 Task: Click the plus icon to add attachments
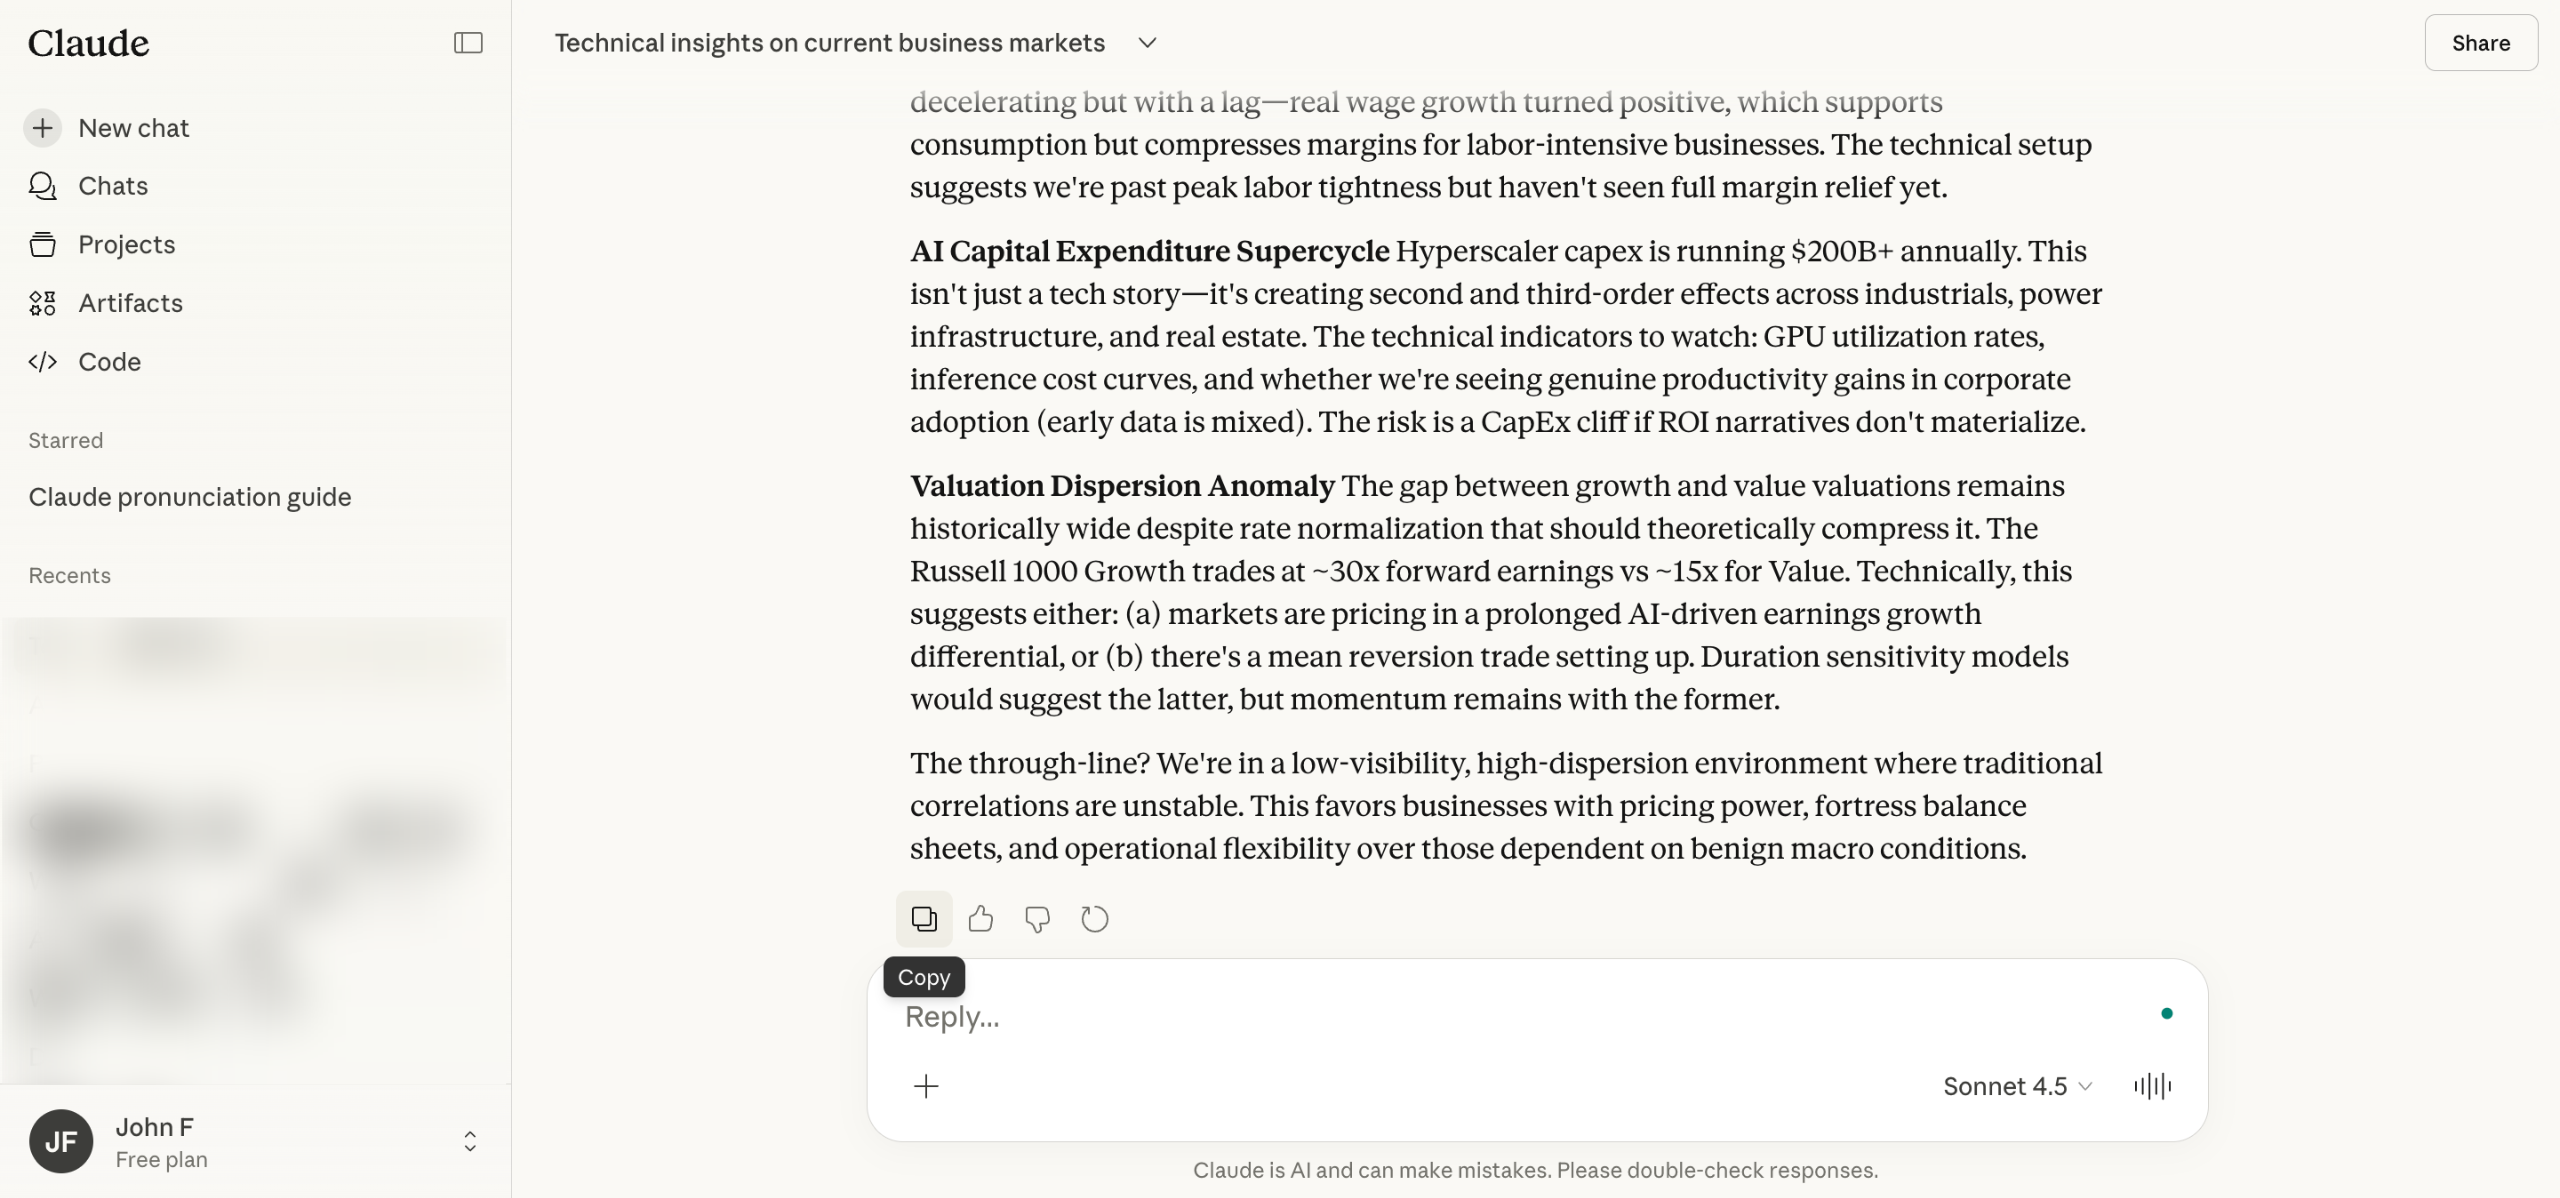(x=926, y=1086)
